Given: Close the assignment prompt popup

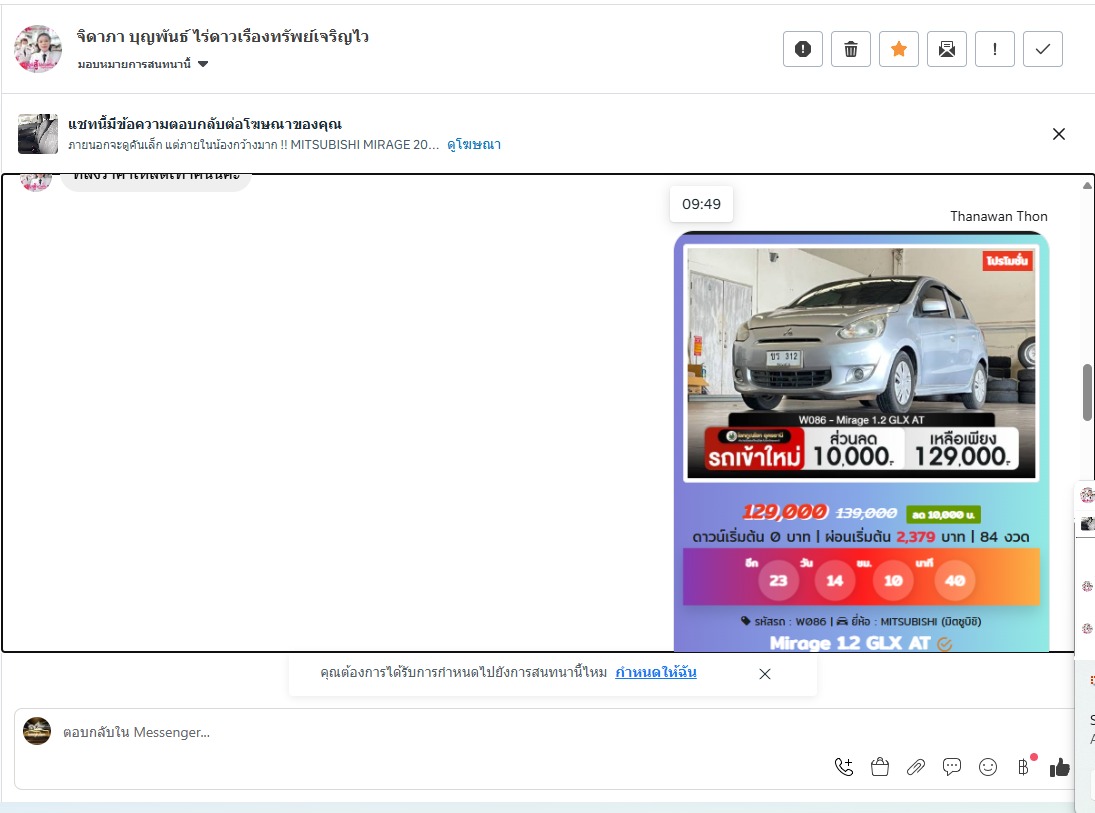Looking at the screenshot, I should pos(765,674).
